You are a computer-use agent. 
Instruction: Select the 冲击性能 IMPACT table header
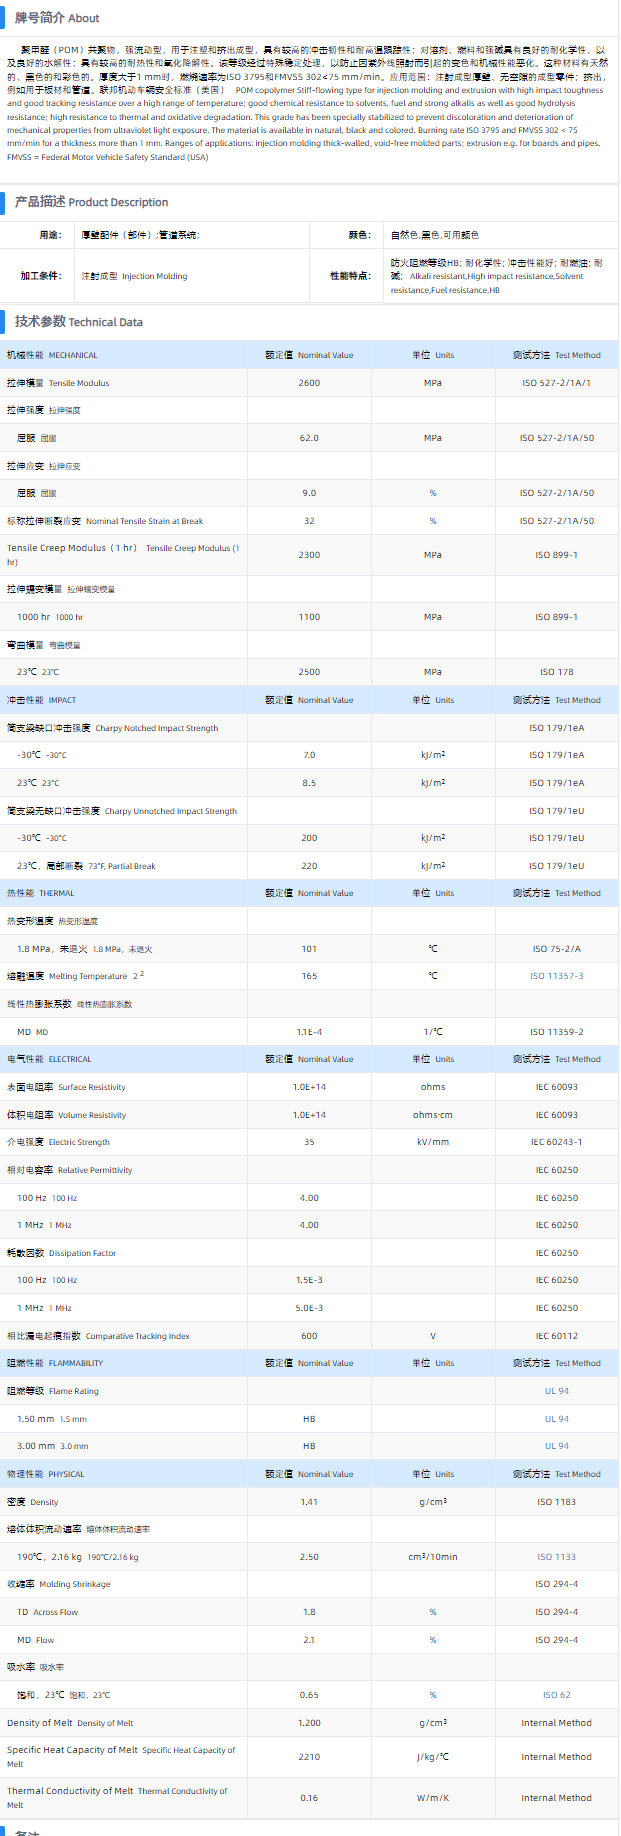pos(41,700)
